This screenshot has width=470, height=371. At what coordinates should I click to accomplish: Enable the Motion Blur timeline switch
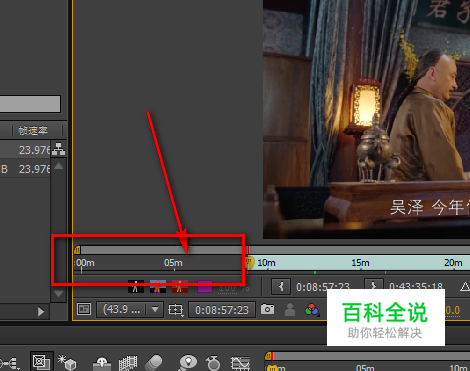tap(154, 363)
